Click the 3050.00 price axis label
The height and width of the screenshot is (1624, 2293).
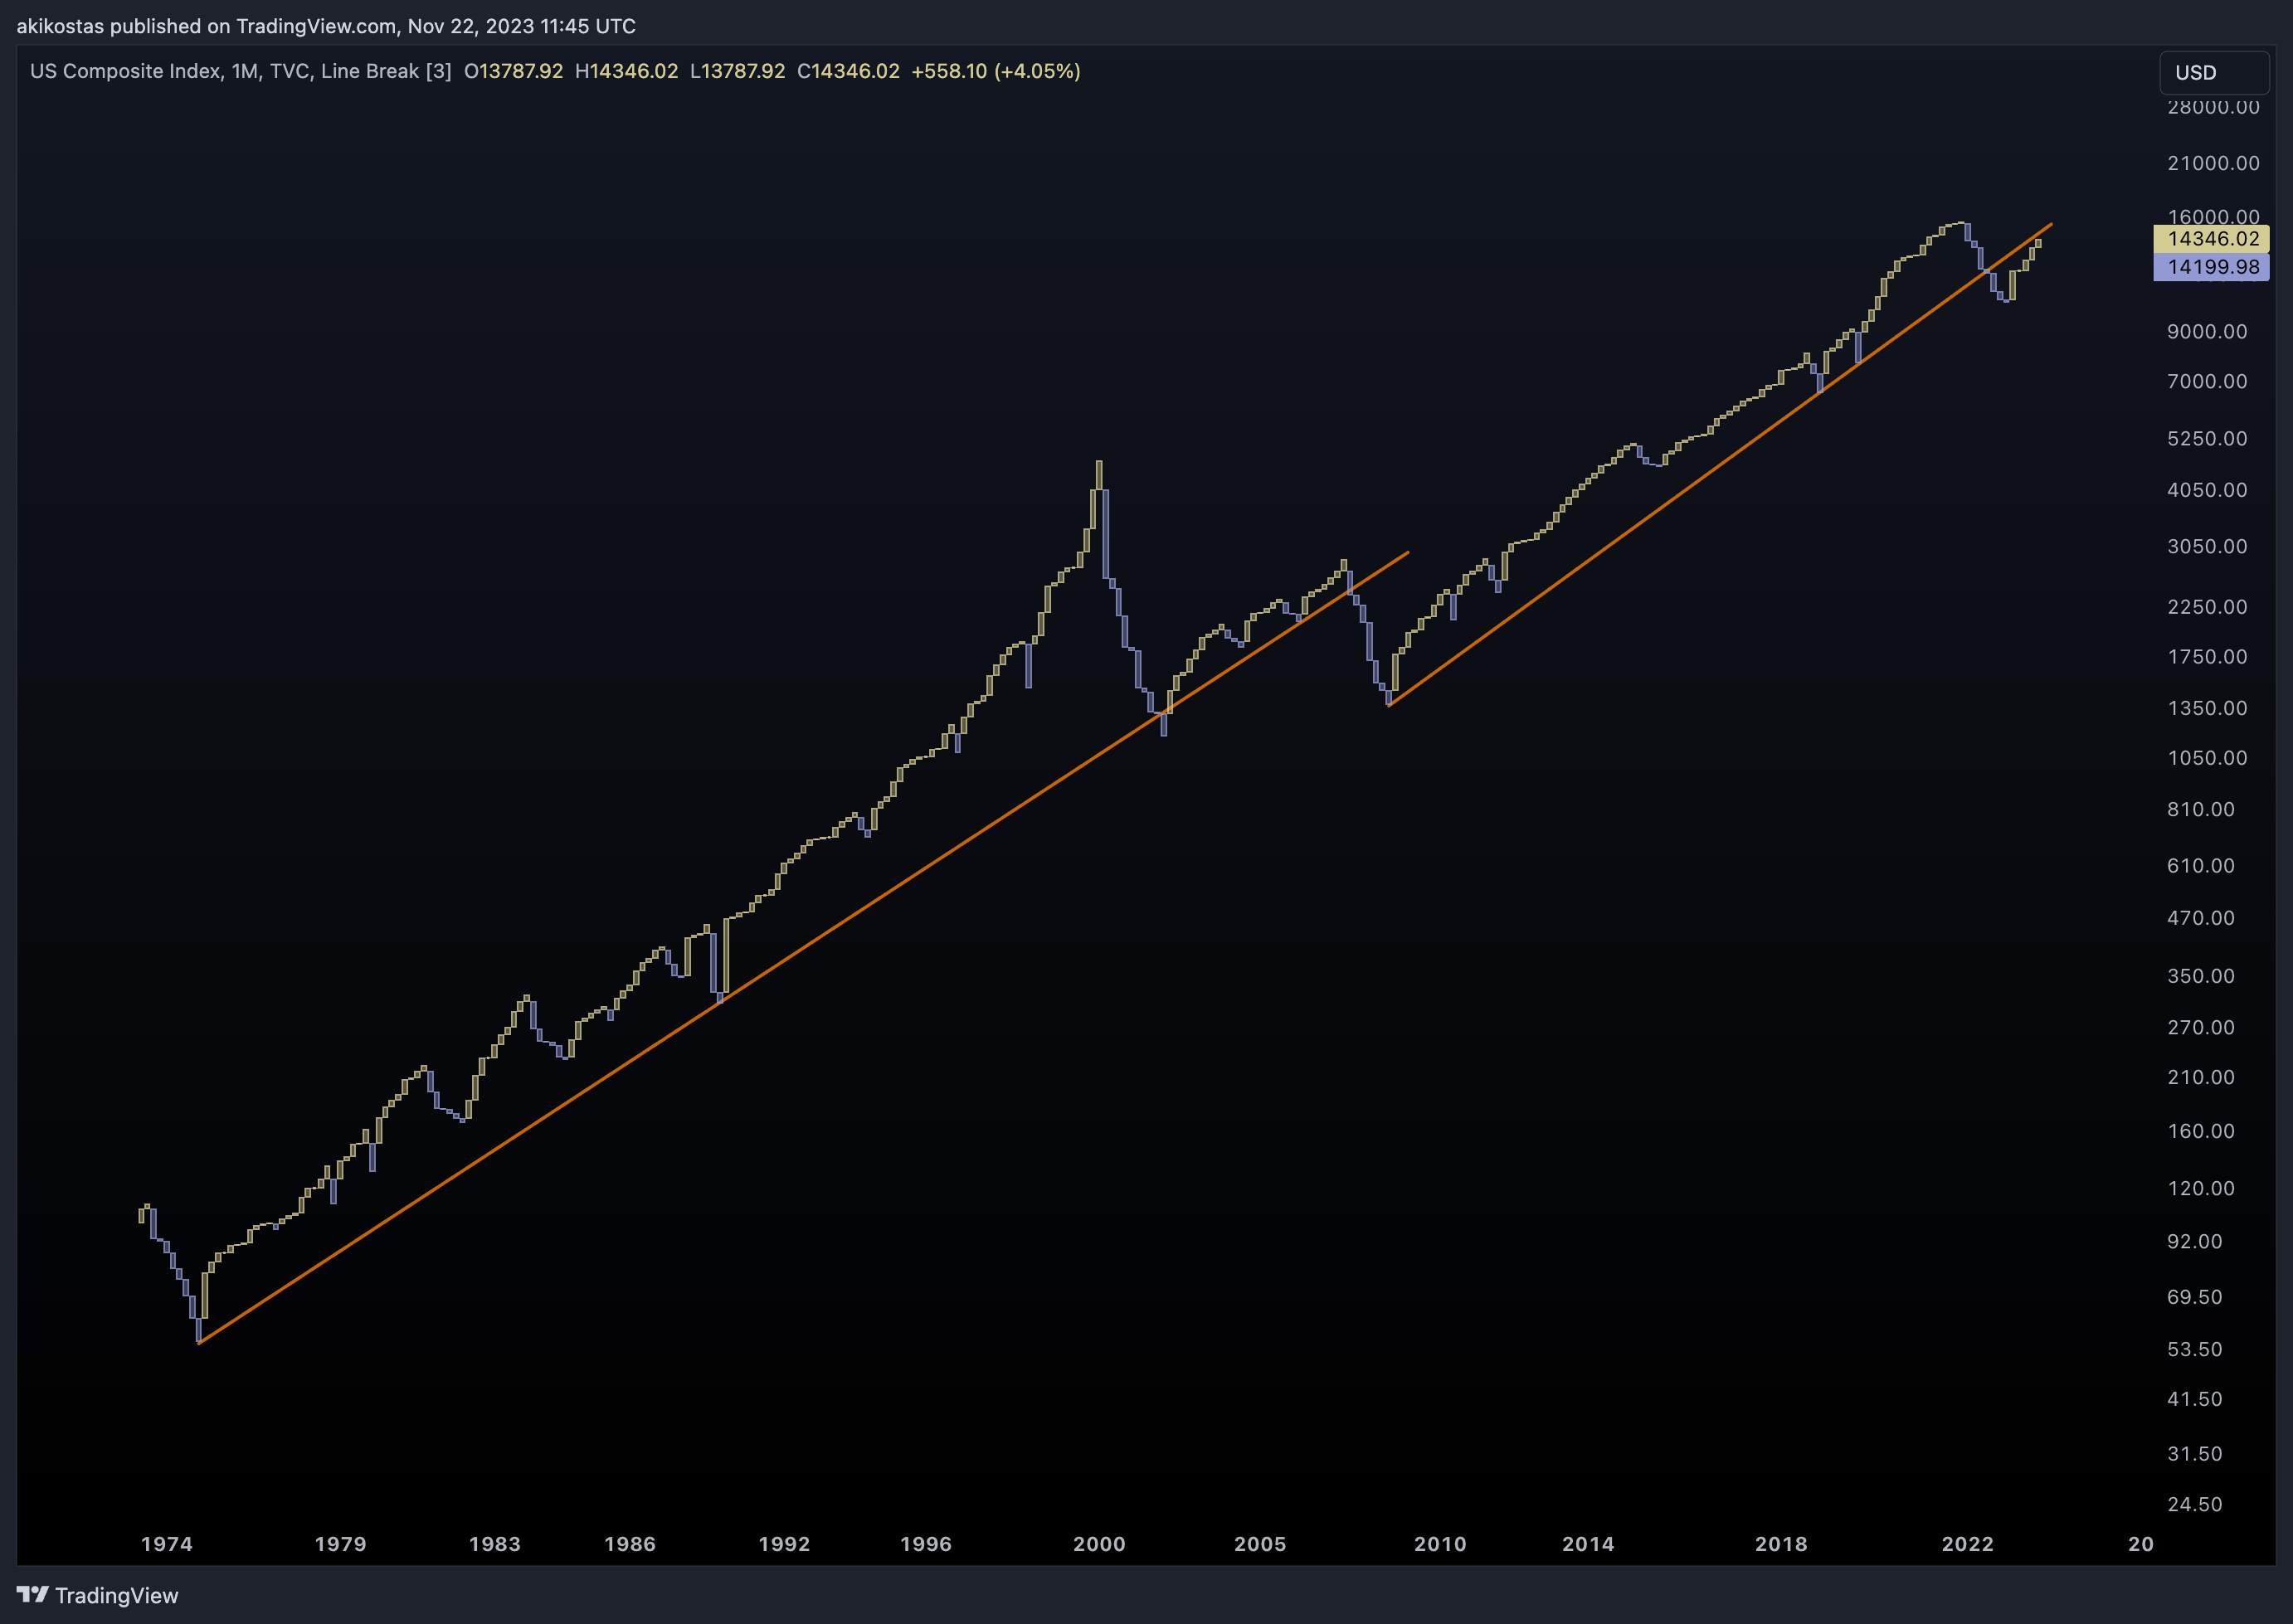coord(2207,546)
